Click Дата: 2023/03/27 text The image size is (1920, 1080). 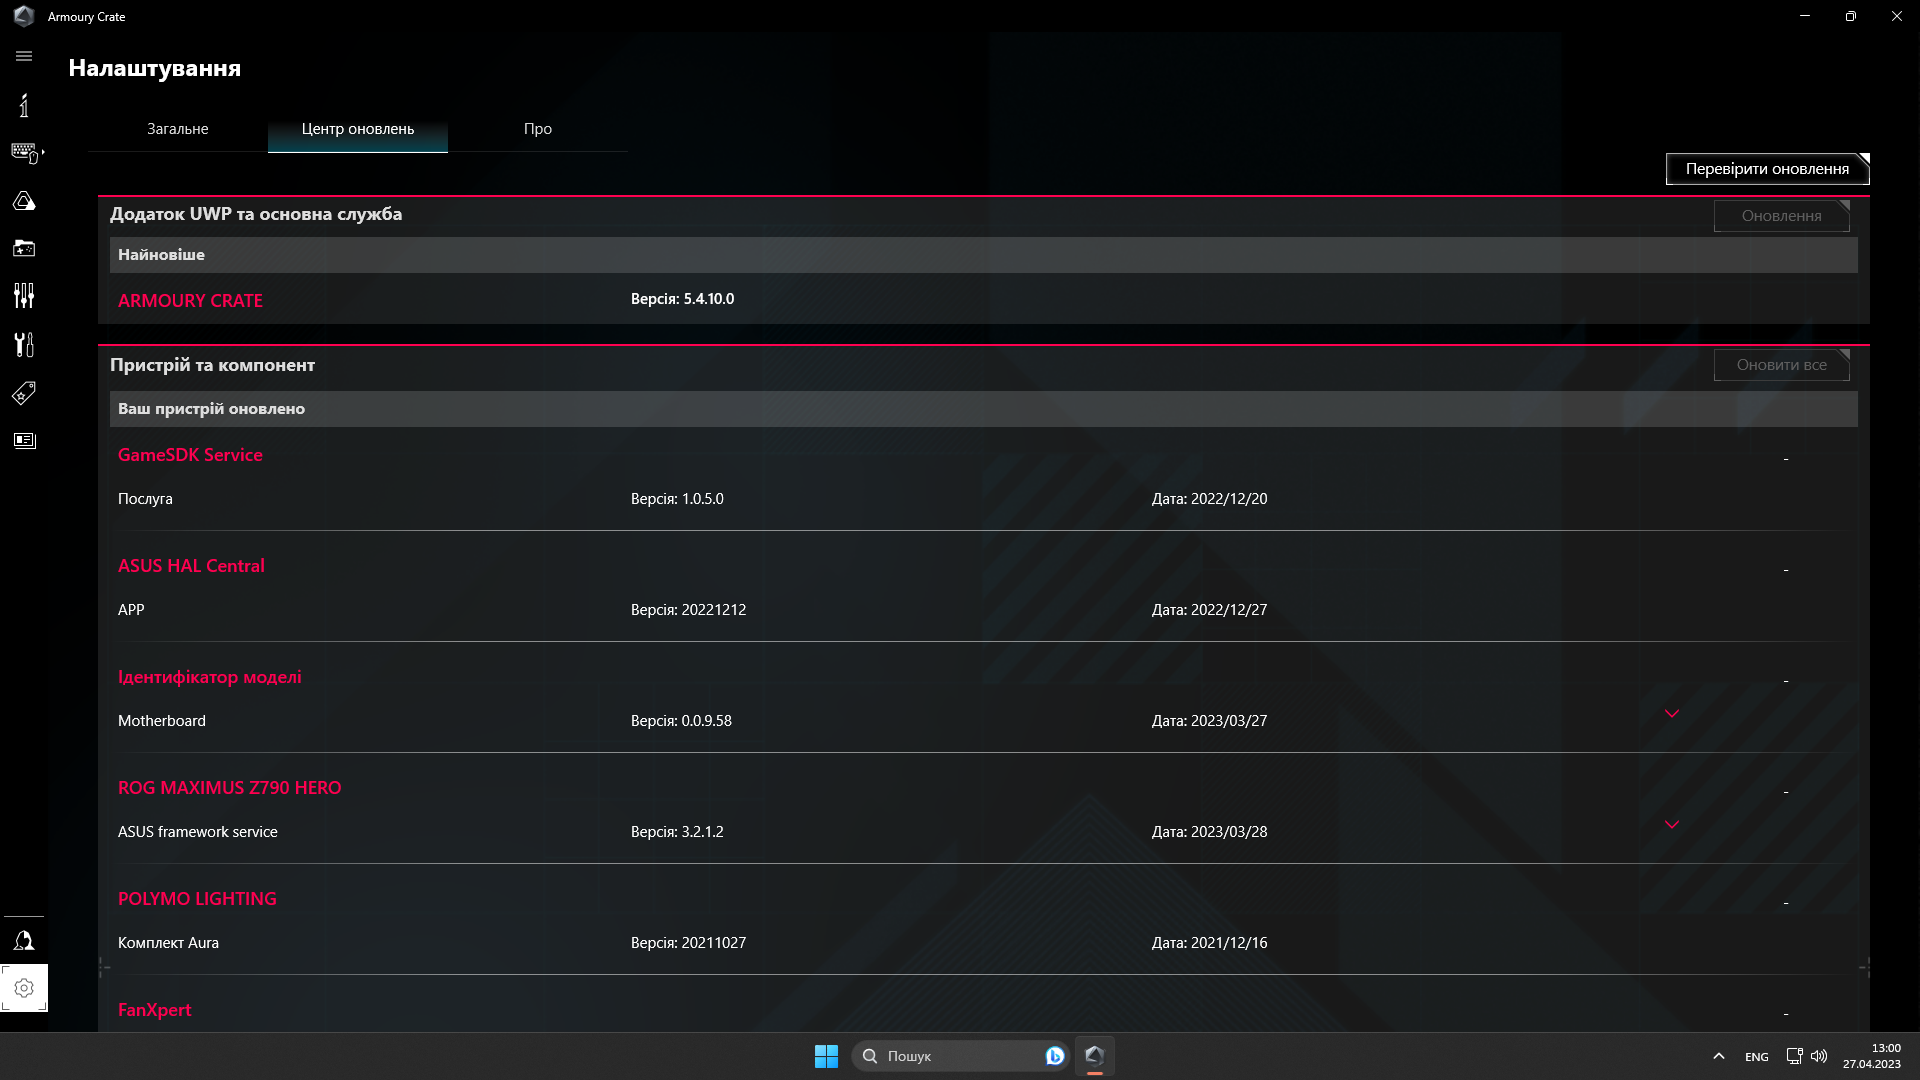coord(1209,721)
